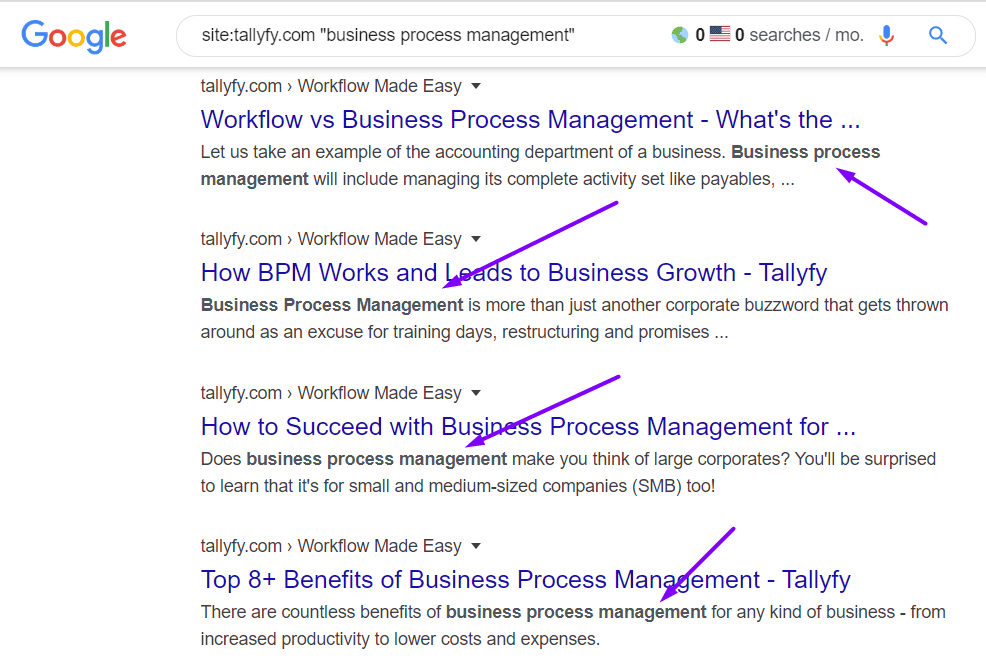Expand dropdown arrow beside second result URL

[x=476, y=239]
